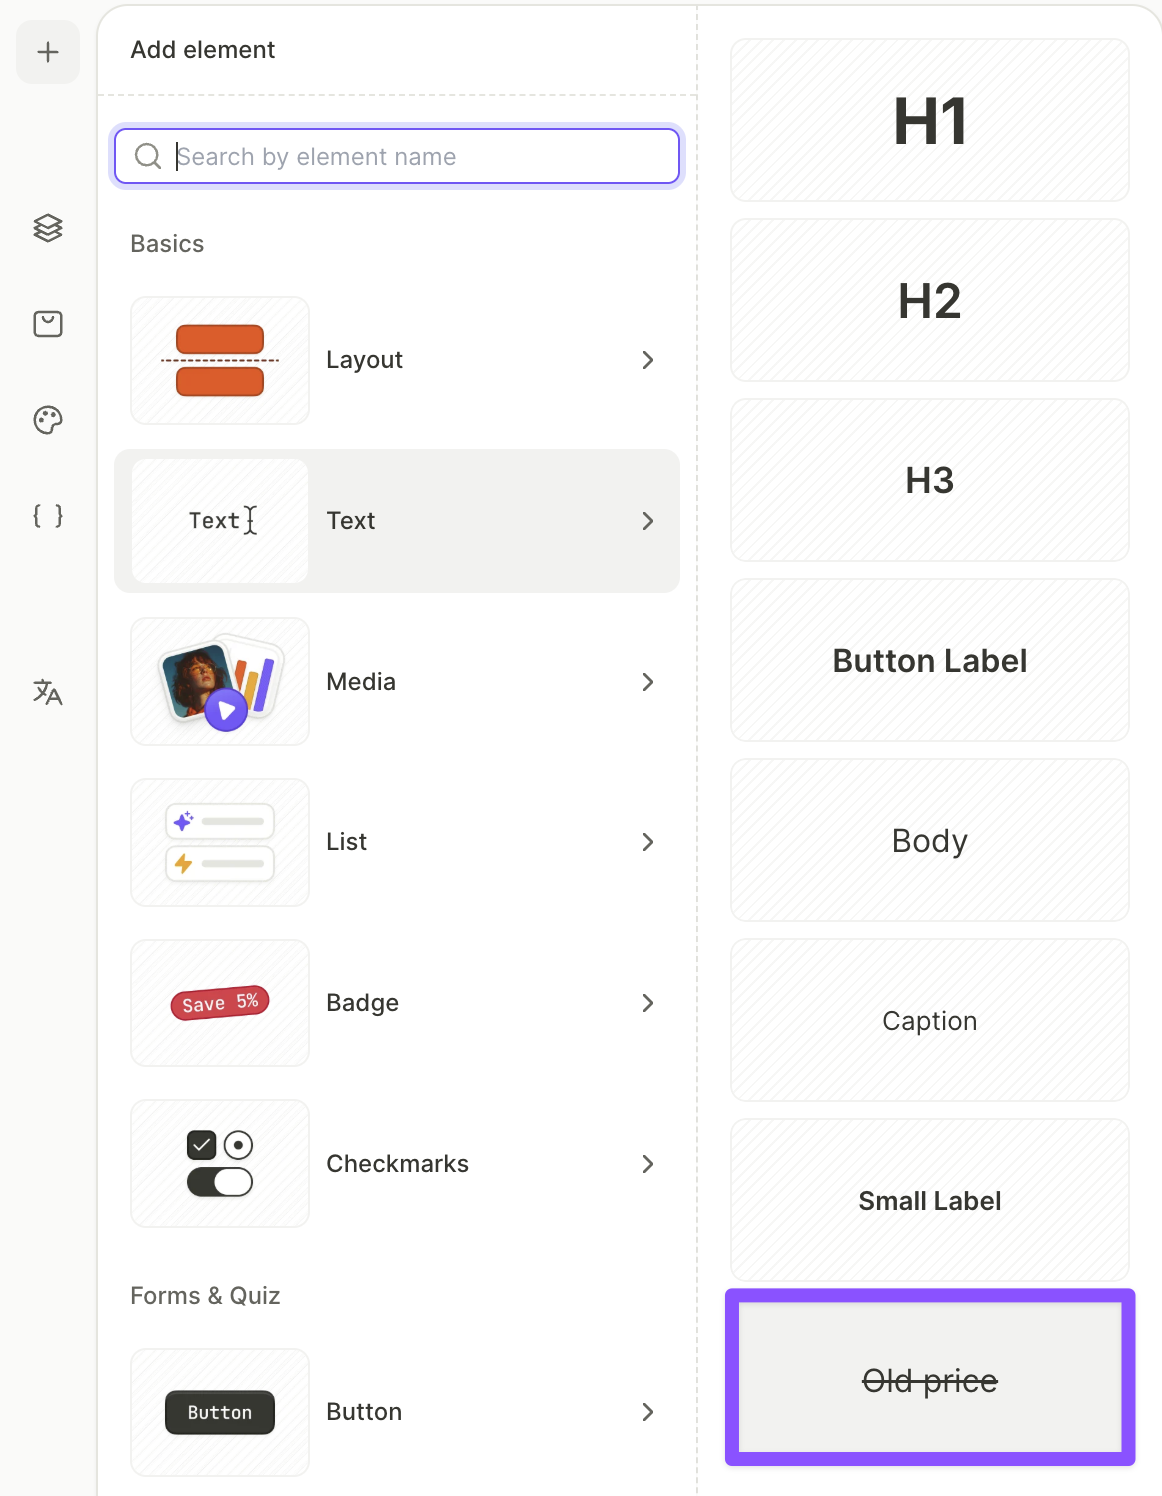The image size is (1162, 1496).
Task: Expand the Checkmarks category chevron
Action: point(648,1164)
